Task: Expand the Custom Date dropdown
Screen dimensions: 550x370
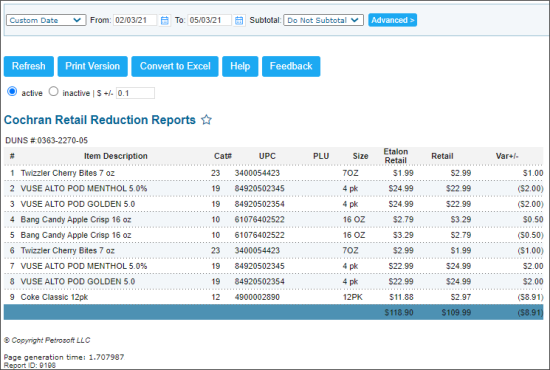Action: click(x=46, y=20)
